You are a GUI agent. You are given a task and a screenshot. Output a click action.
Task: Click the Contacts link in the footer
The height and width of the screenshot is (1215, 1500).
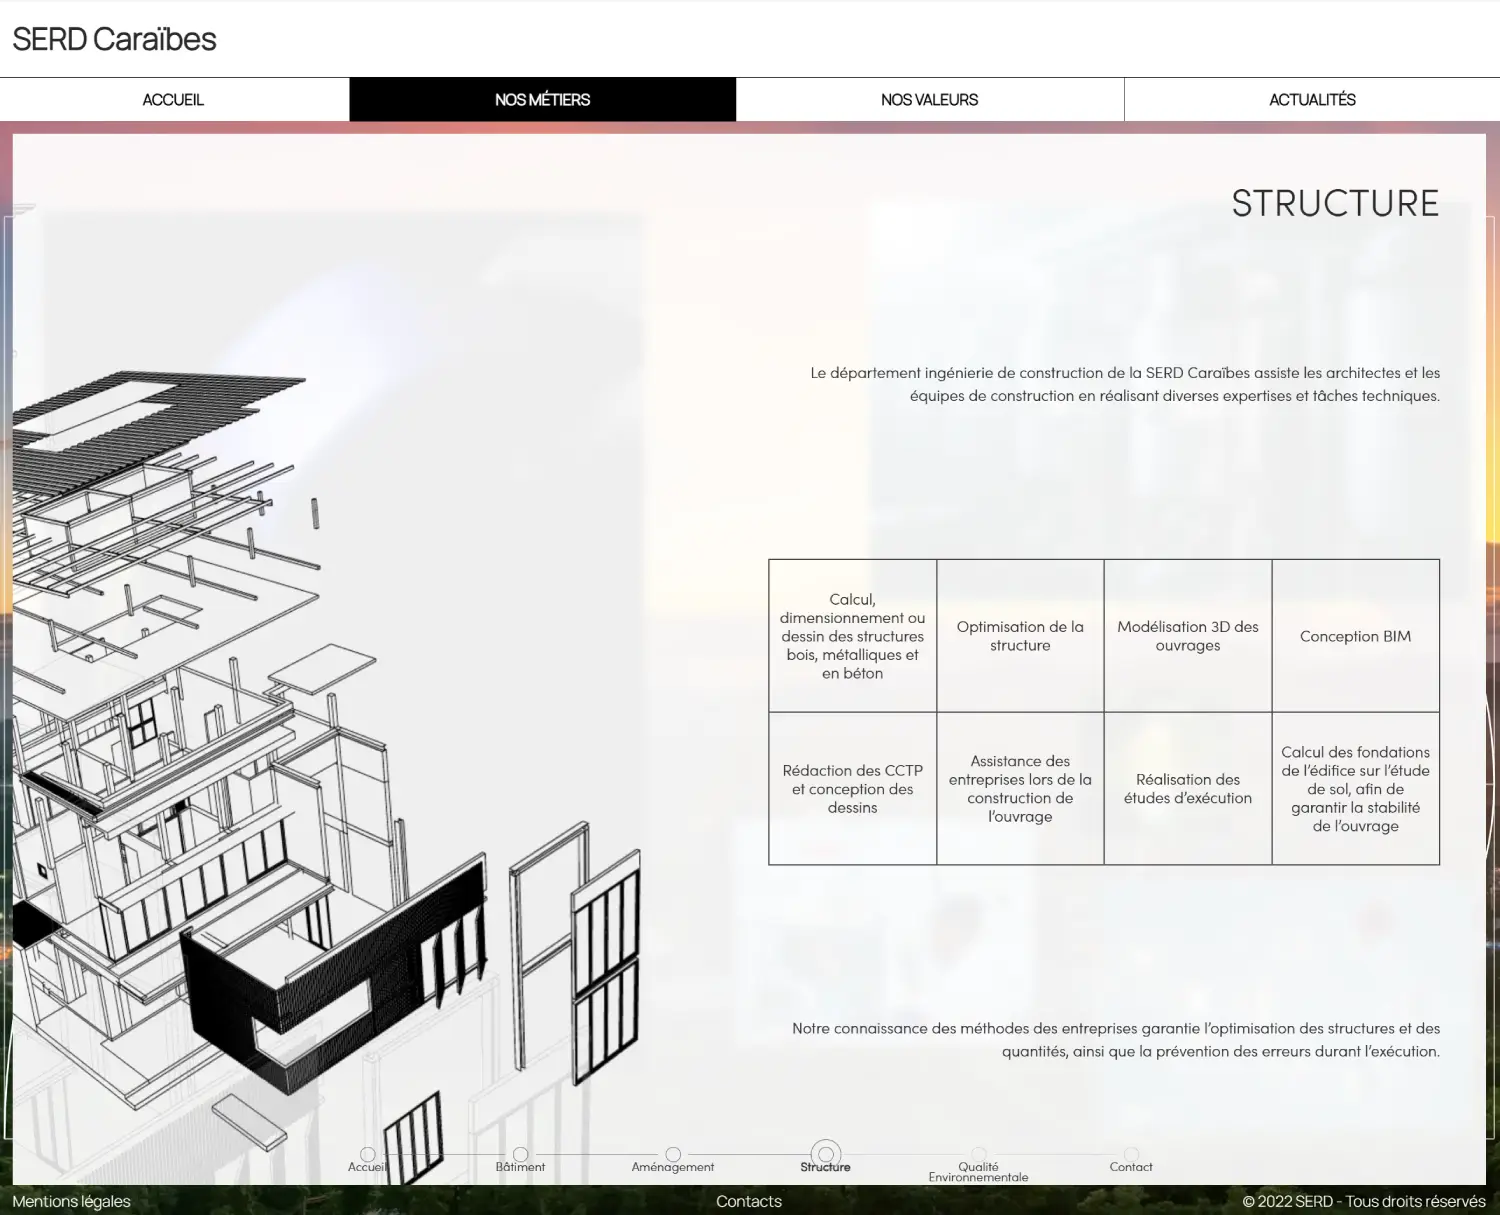click(x=748, y=1201)
